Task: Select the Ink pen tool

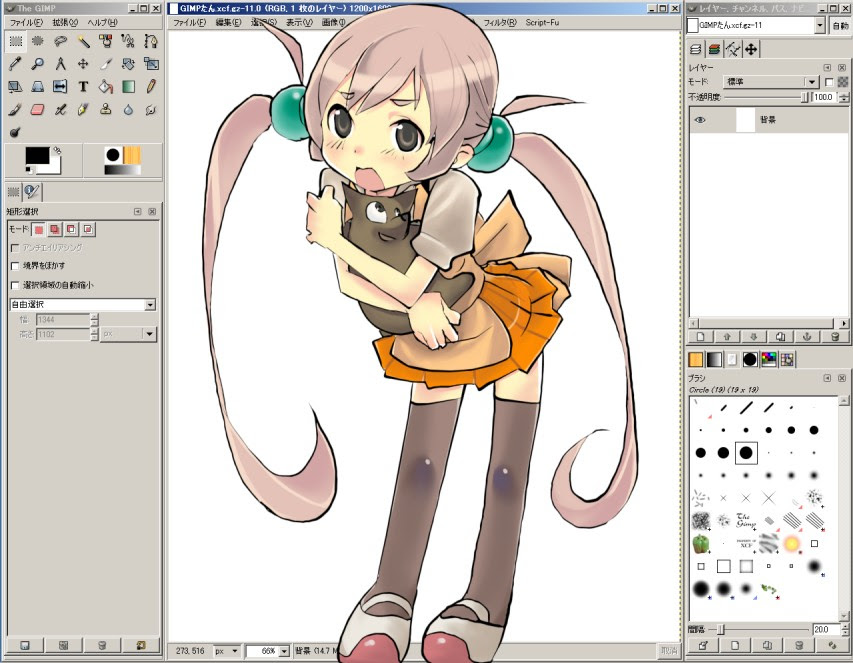Action: tap(83, 109)
